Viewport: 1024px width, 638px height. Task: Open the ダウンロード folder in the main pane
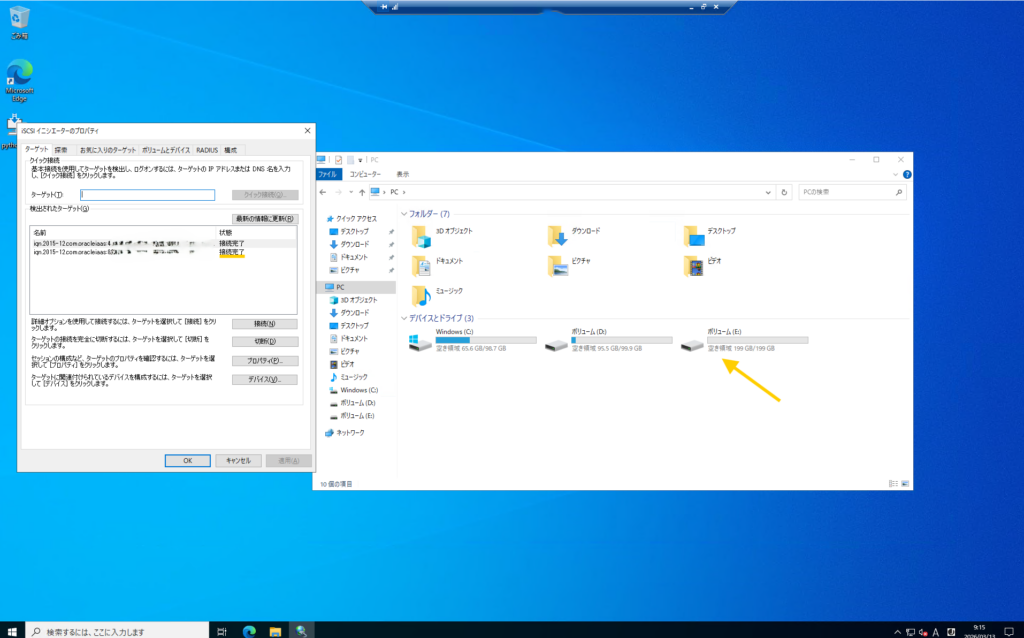[557, 235]
